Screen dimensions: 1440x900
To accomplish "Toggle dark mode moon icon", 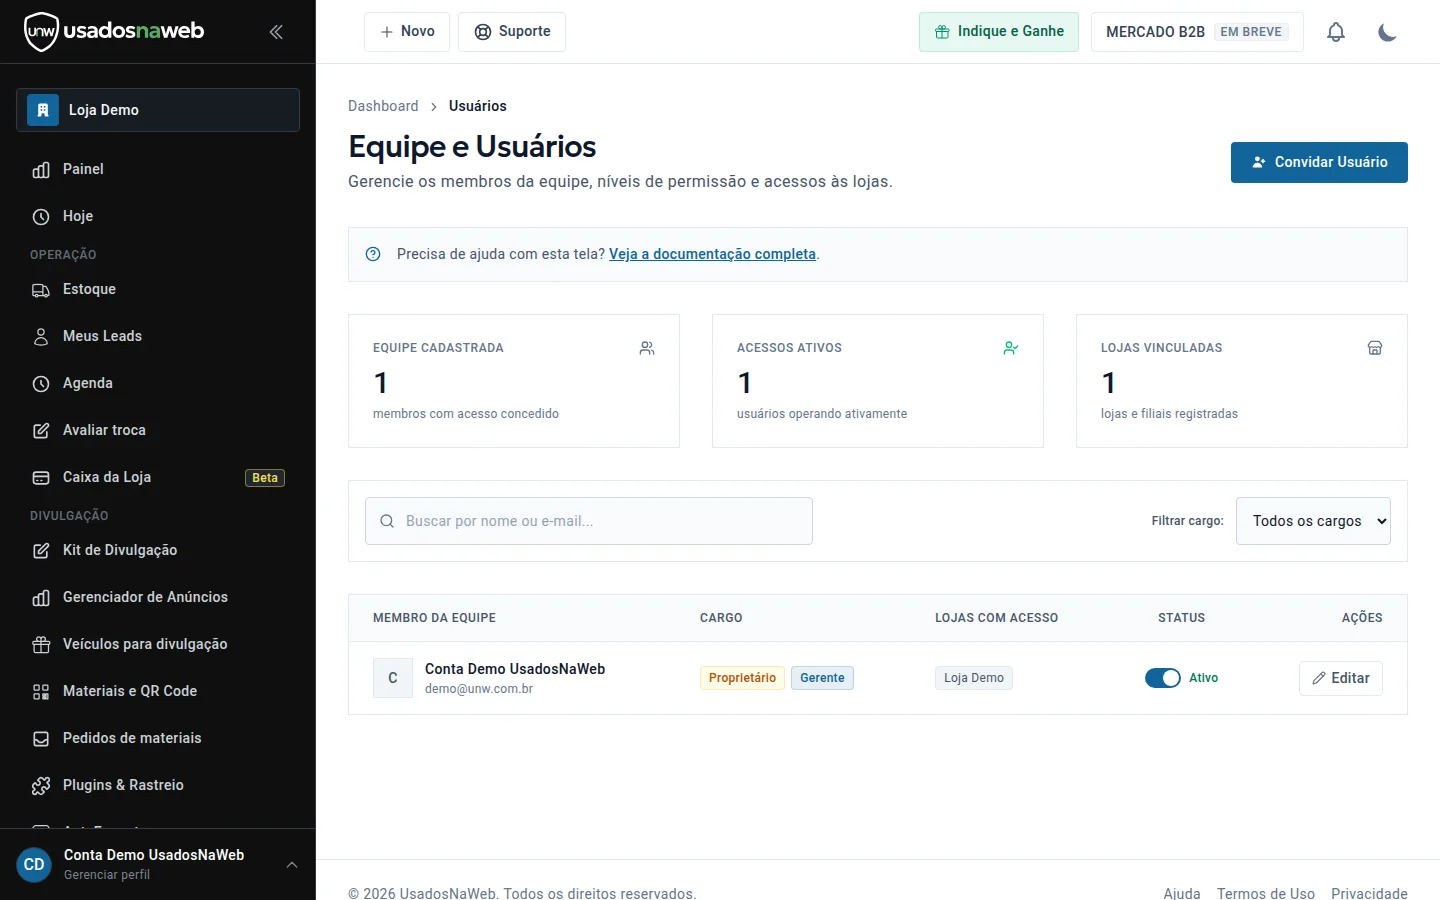I will click(x=1387, y=32).
